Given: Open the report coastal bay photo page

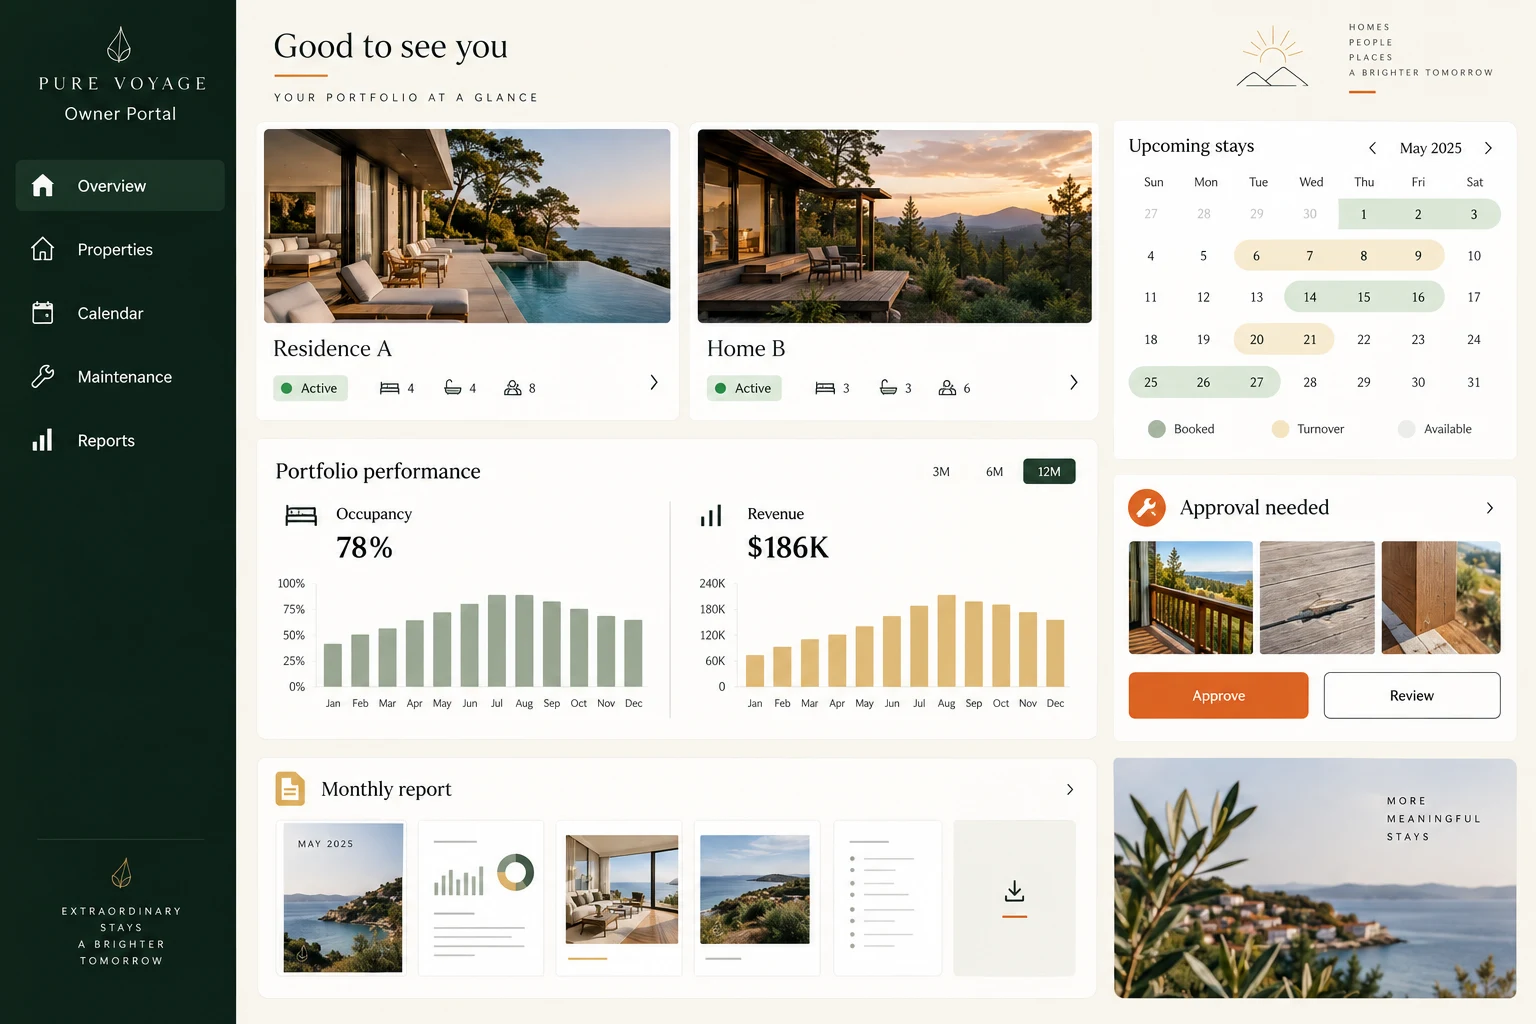Looking at the screenshot, I should [x=757, y=898].
